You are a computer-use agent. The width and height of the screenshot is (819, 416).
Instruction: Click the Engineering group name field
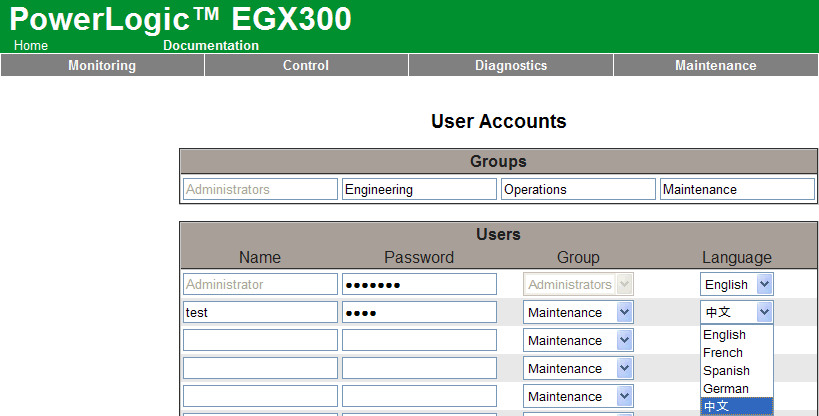pos(419,189)
